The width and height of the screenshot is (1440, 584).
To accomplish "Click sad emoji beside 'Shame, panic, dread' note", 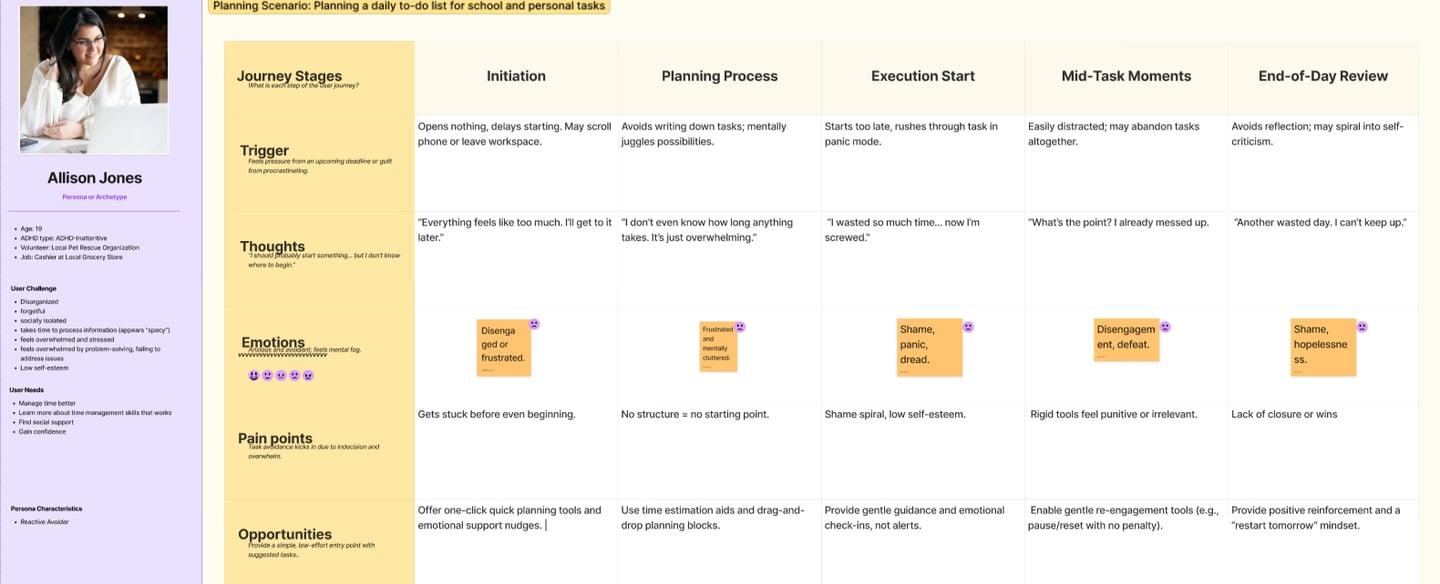I will (968, 326).
